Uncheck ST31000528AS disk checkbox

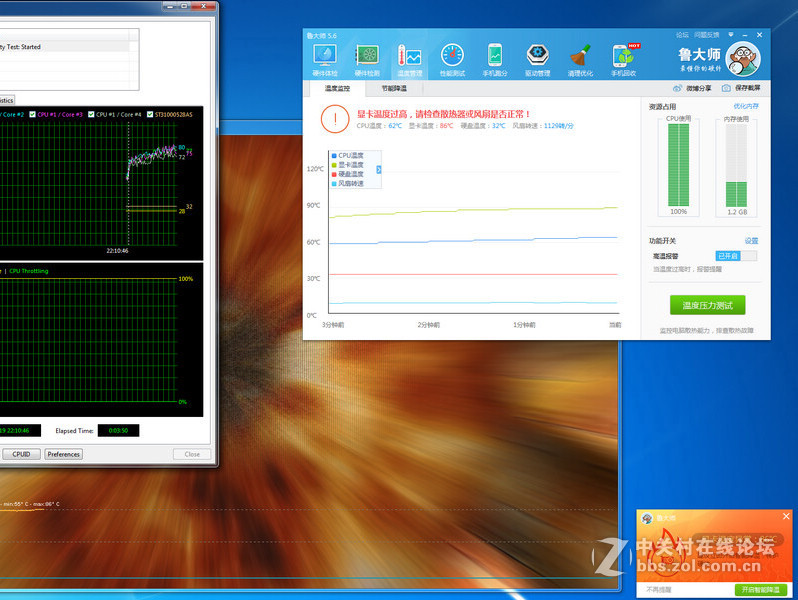pyautogui.click(x=149, y=114)
